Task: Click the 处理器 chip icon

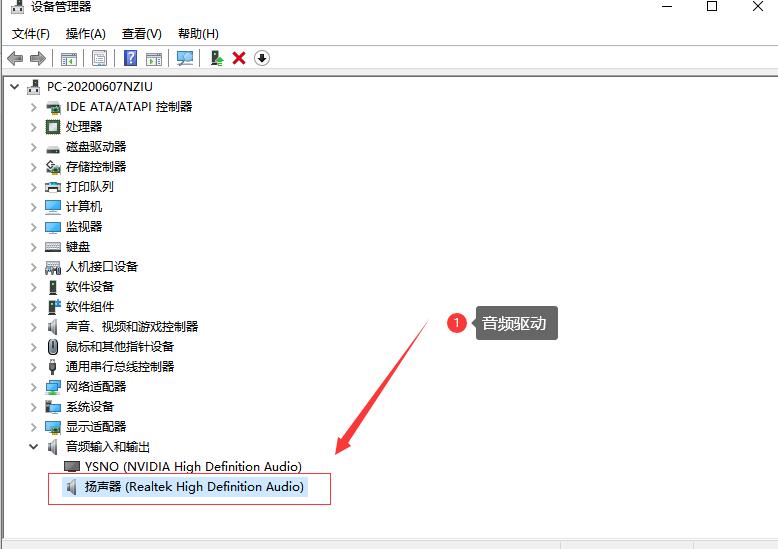Action: click(x=53, y=127)
